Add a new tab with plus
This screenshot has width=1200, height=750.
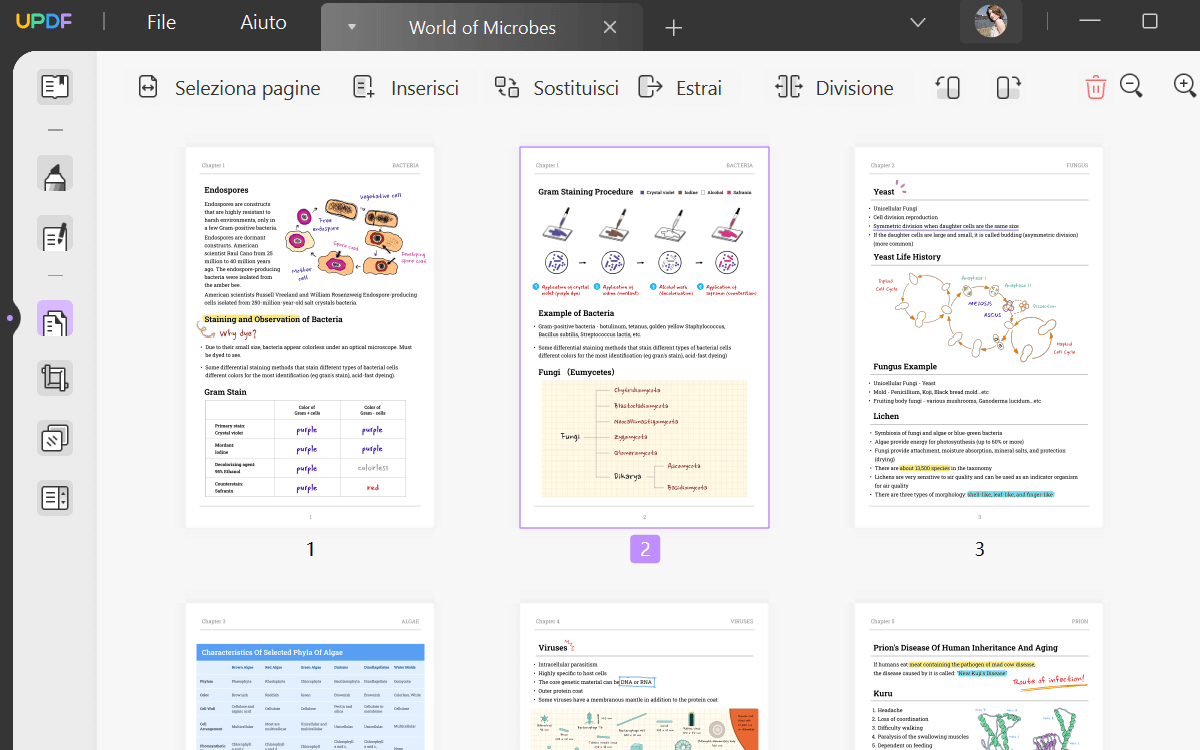[674, 28]
